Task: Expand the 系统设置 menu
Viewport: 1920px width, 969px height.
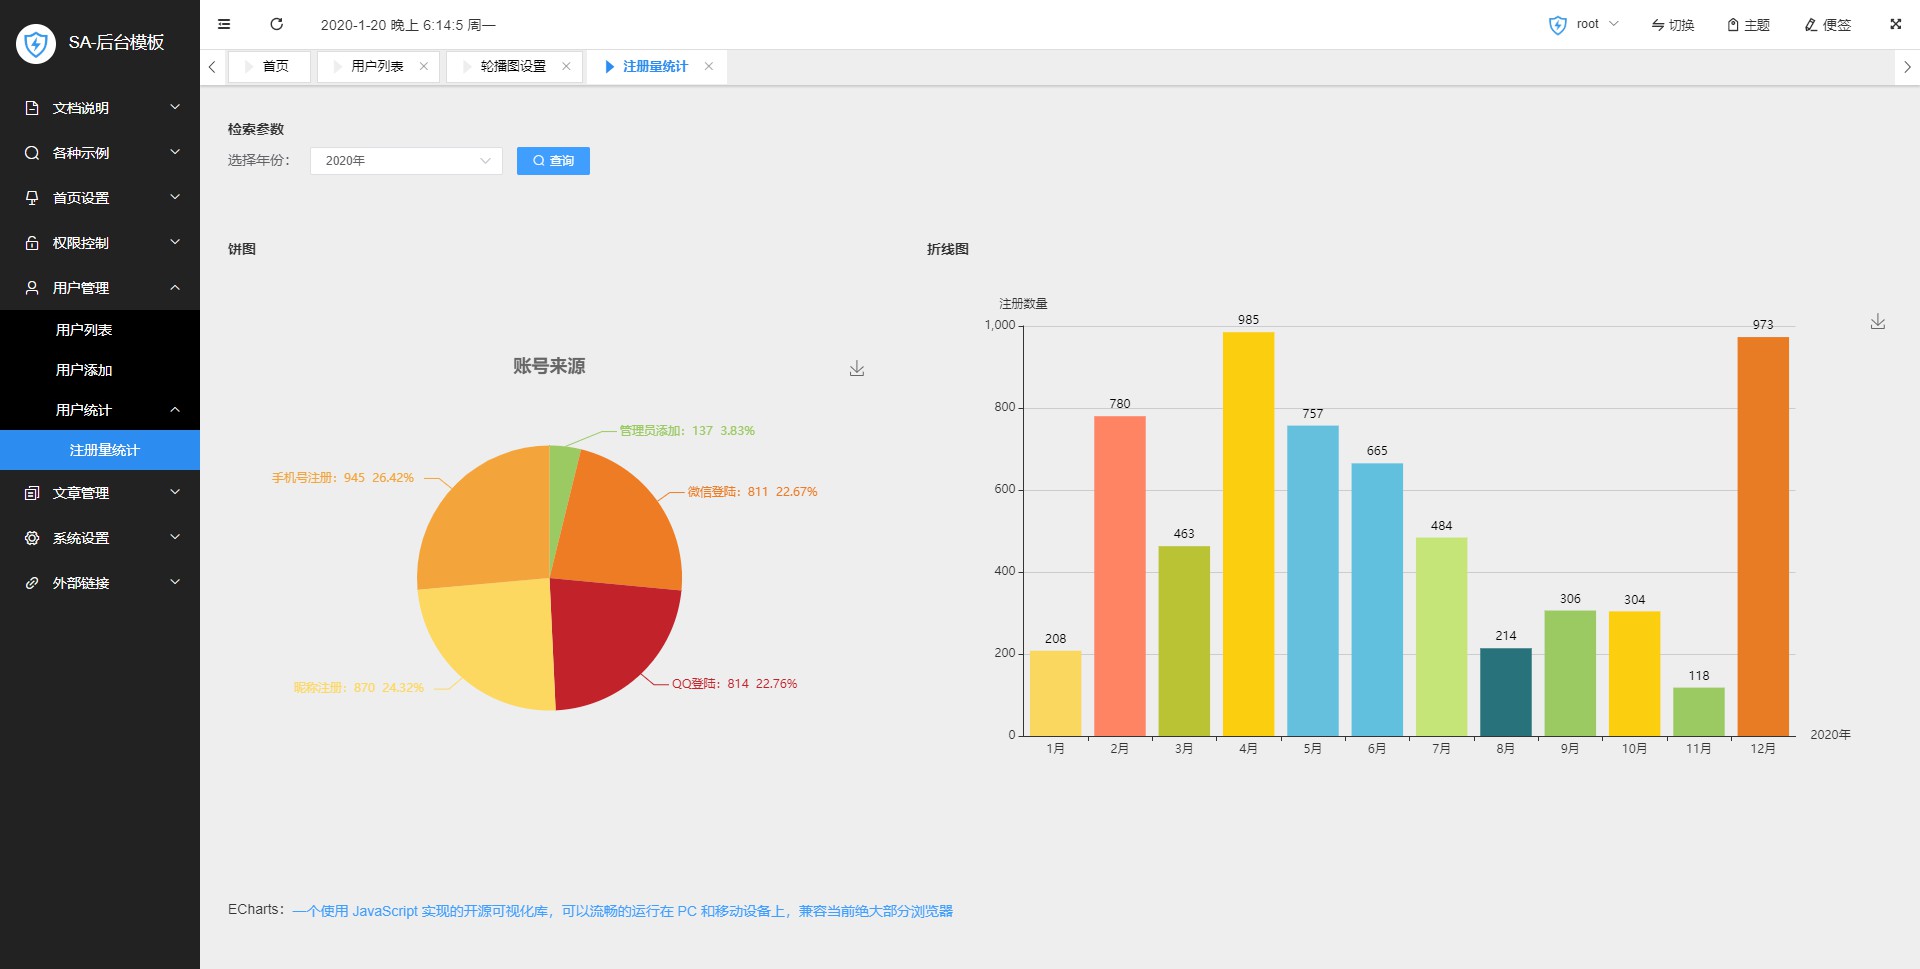Action: point(100,538)
